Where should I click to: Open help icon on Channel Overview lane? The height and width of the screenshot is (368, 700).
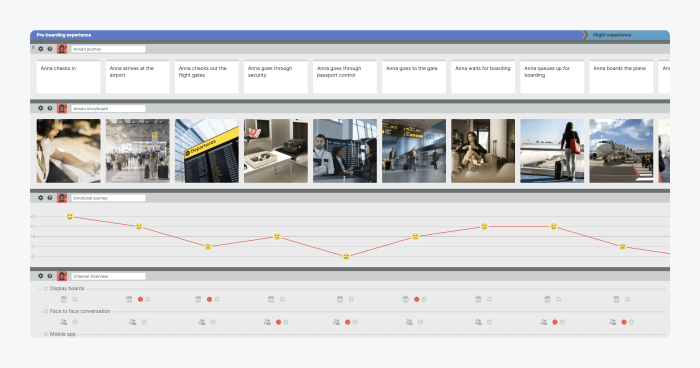pos(50,276)
